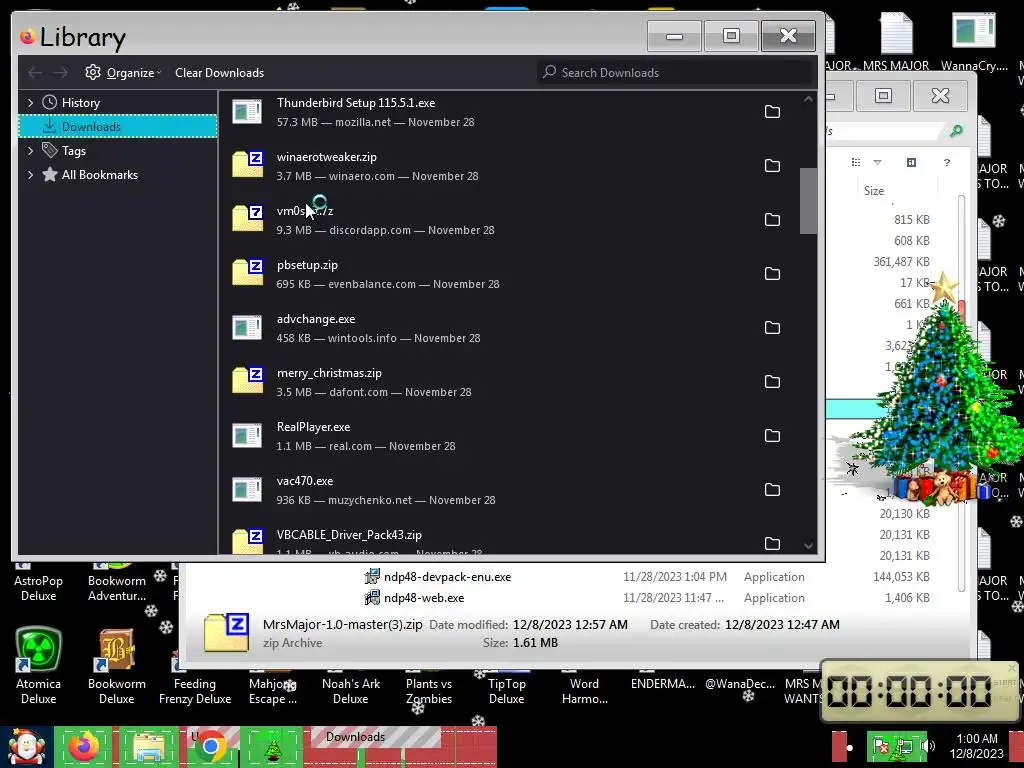1024x768 pixels.
Task: Select History in the sidebar
Action: 80,103
